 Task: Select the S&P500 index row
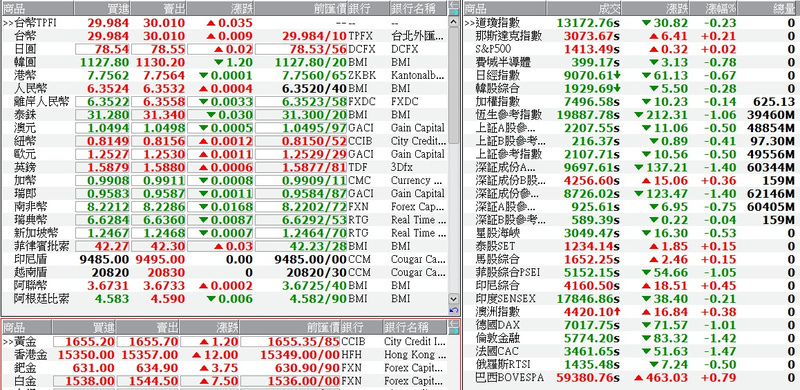coord(632,49)
